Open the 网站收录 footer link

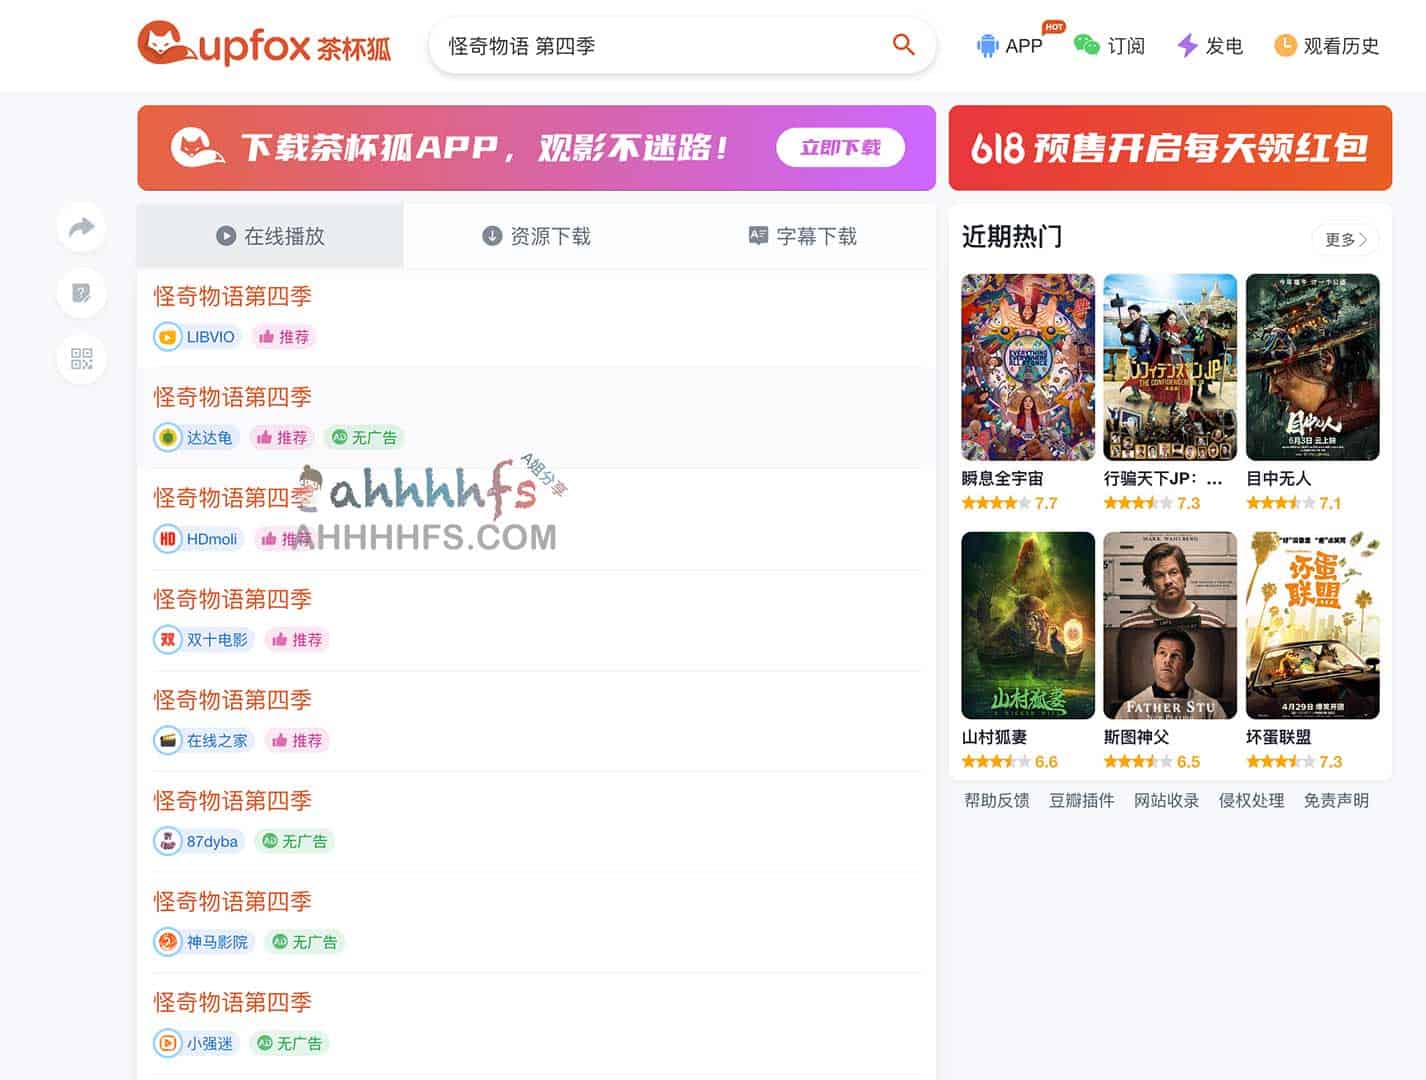point(1166,800)
